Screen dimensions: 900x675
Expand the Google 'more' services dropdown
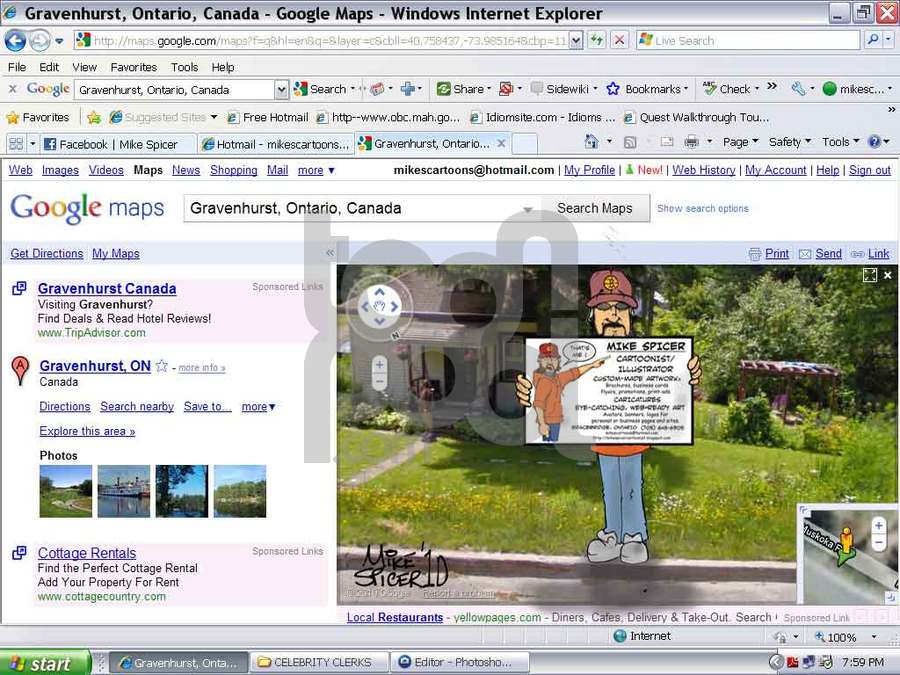coord(316,170)
